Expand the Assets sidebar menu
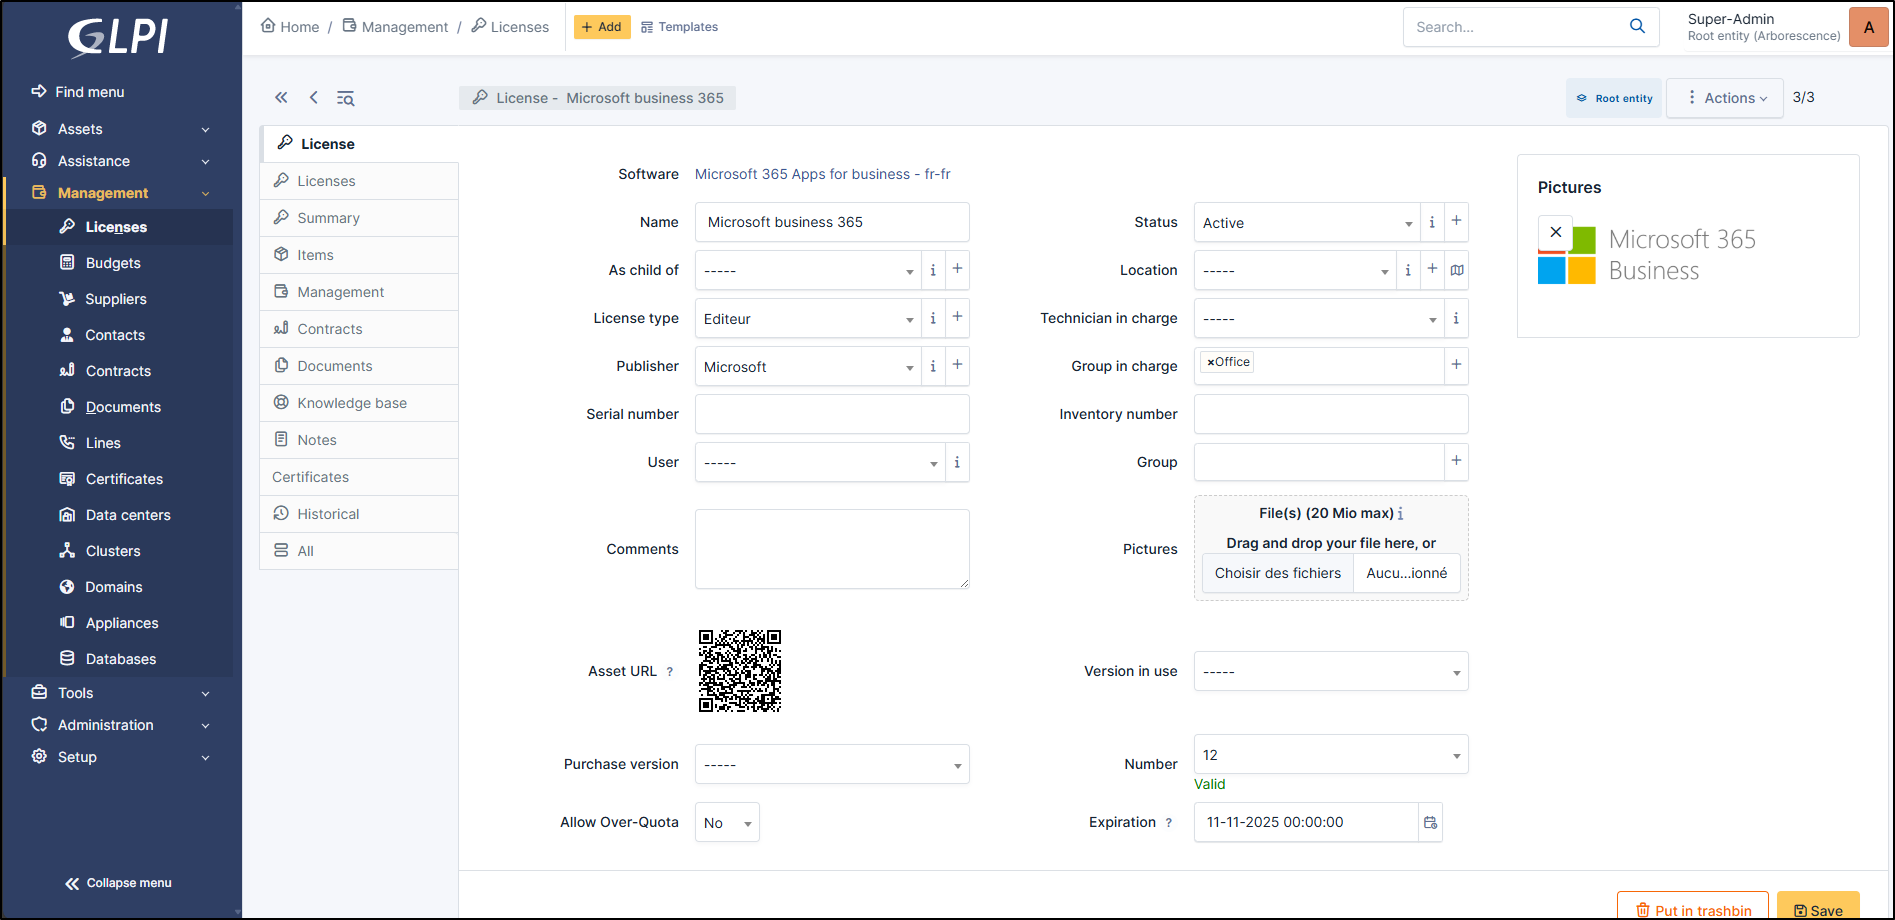The width and height of the screenshot is (1895, 920). 120,129
